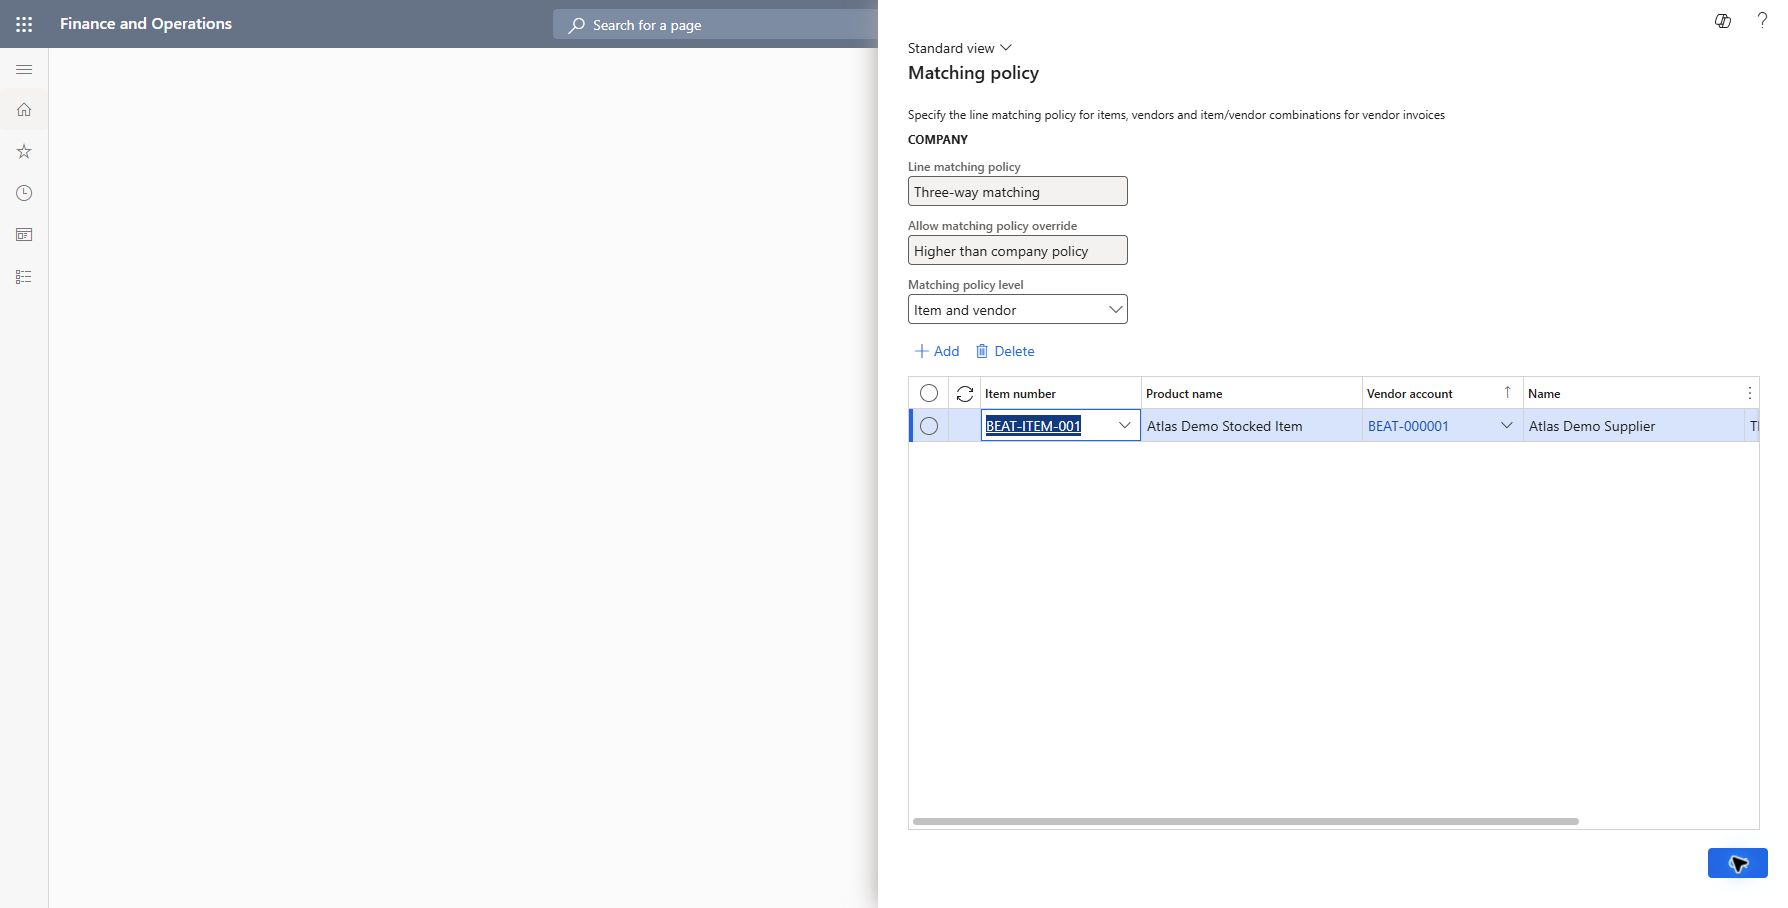Open Recent clock icon in sidebar
This screenshot has height=908, width=1788.
click(x=24, y=193)
